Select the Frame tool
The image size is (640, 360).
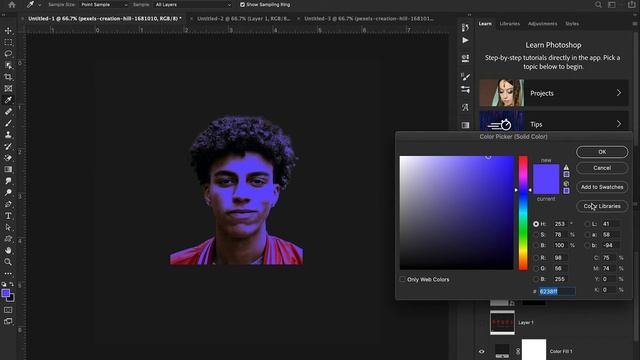(x=8, y=88)
